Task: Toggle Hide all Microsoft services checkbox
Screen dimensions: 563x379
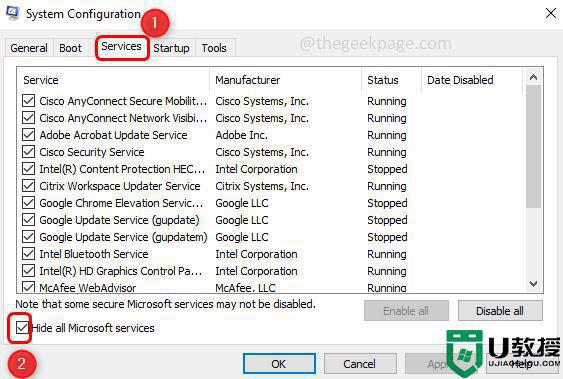Action: pos(22,328)
